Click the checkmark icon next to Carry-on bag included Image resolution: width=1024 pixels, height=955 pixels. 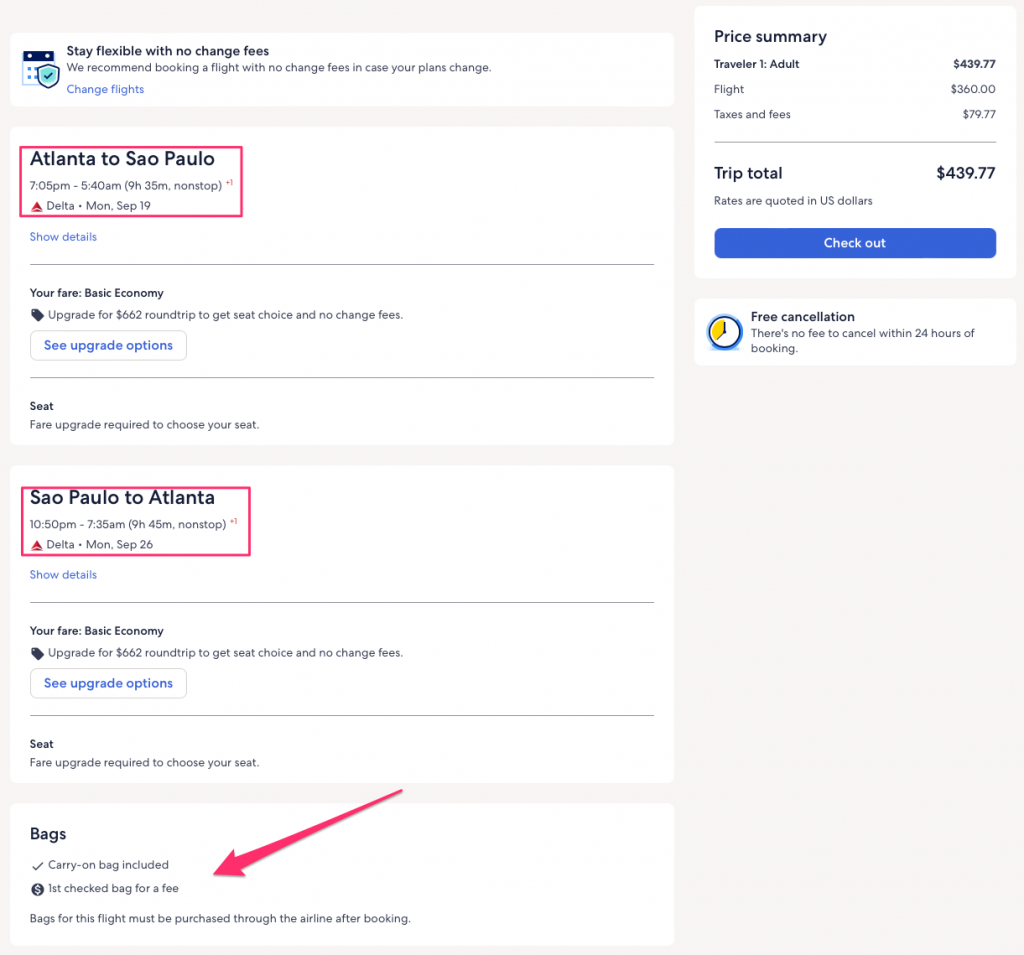[38, 865]
